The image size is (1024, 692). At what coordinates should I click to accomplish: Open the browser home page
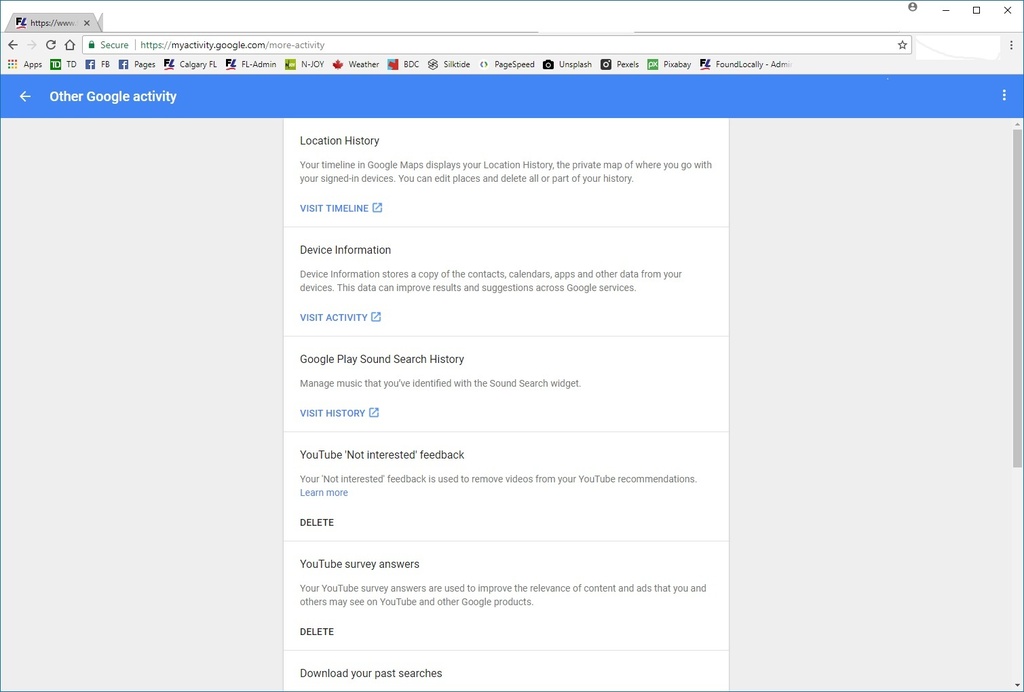coord(70,45)
